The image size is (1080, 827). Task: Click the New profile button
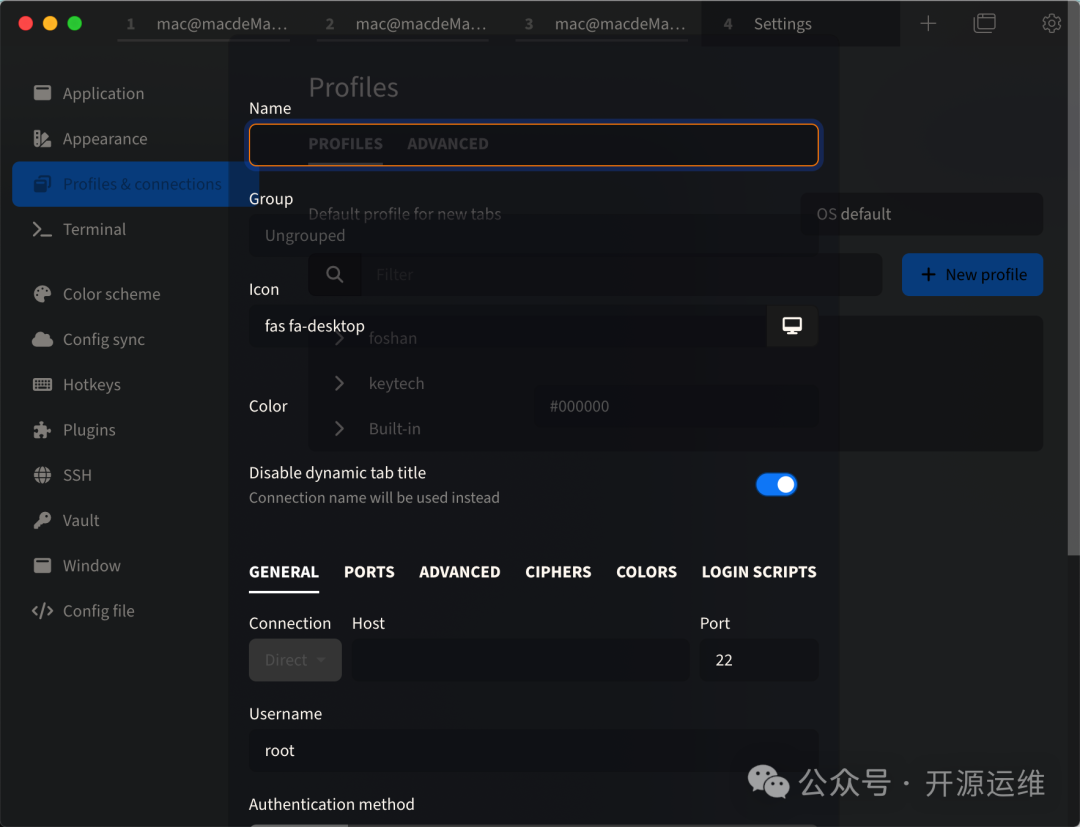[x=972, y=274]
